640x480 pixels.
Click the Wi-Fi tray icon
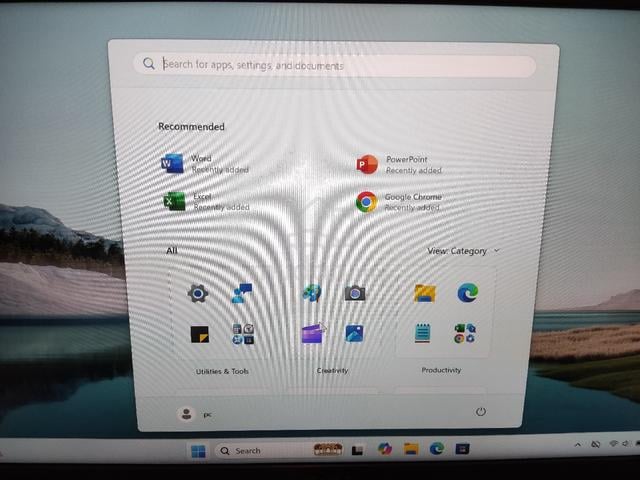(x=613, y=444)
